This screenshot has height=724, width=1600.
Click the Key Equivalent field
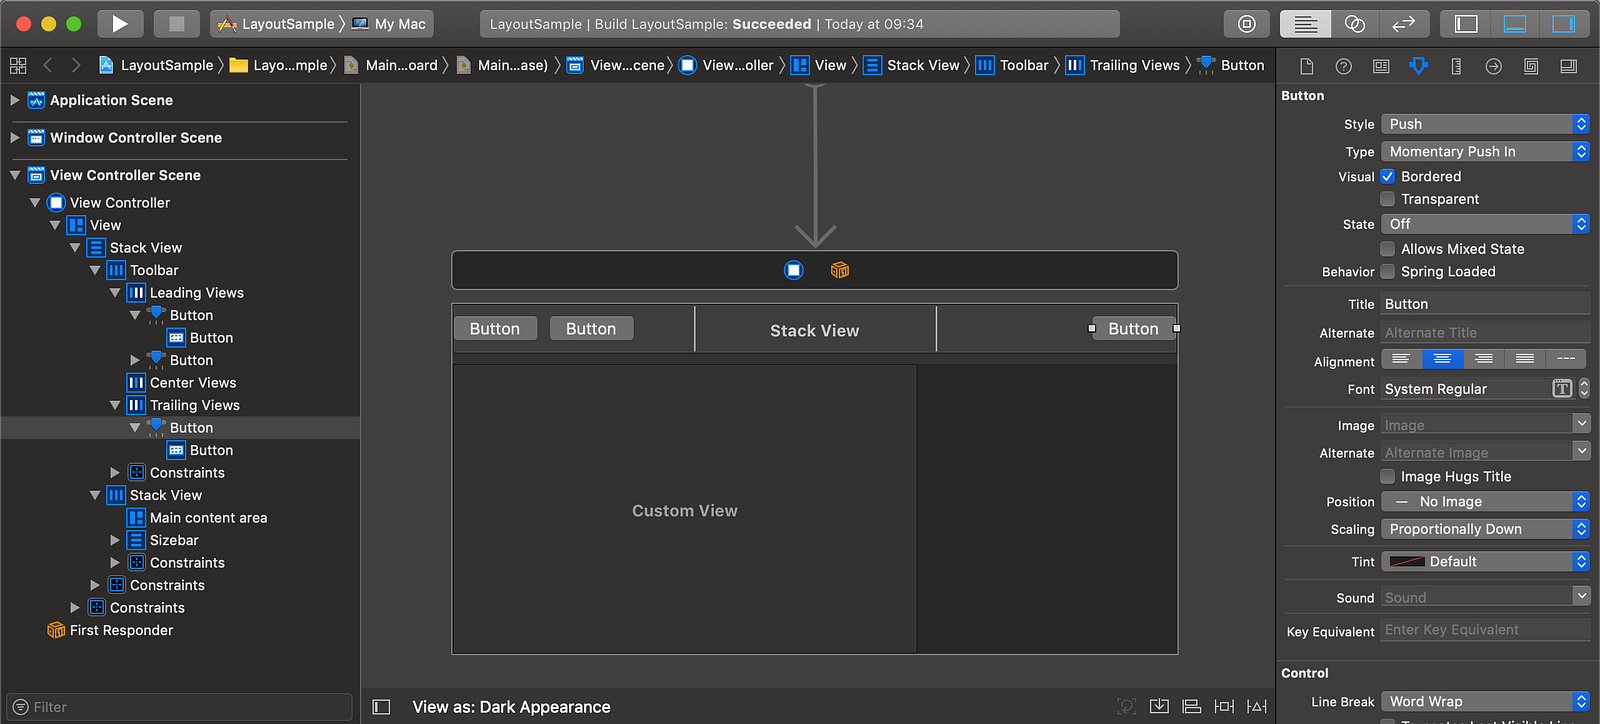(x=1485, y=630)
